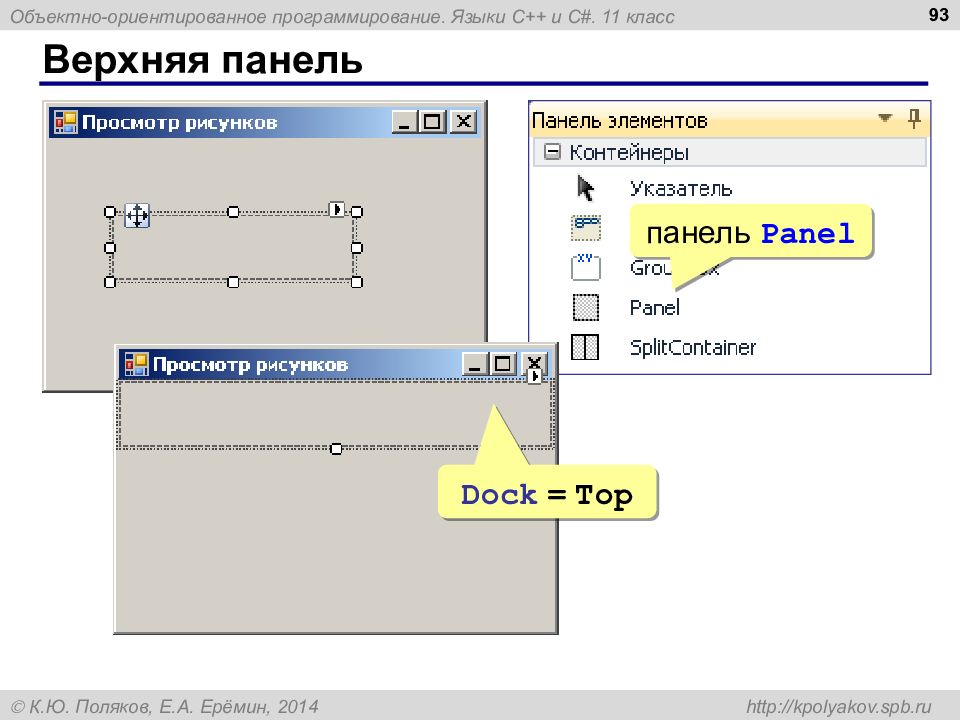Maximize the front Просмотр рисунков window
The height and width of the screenshot is (720, 960).
click(503, 364)
